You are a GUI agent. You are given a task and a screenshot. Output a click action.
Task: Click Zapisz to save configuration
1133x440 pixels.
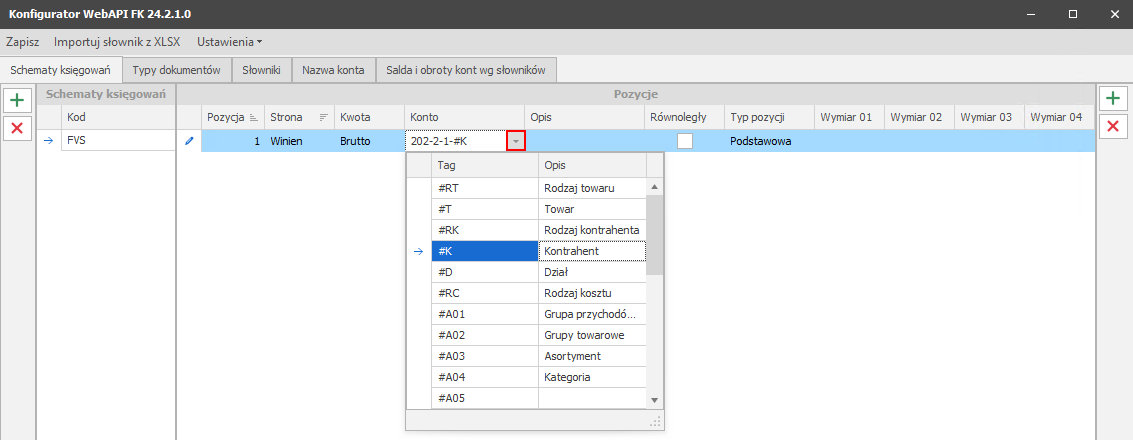(22, 42)
